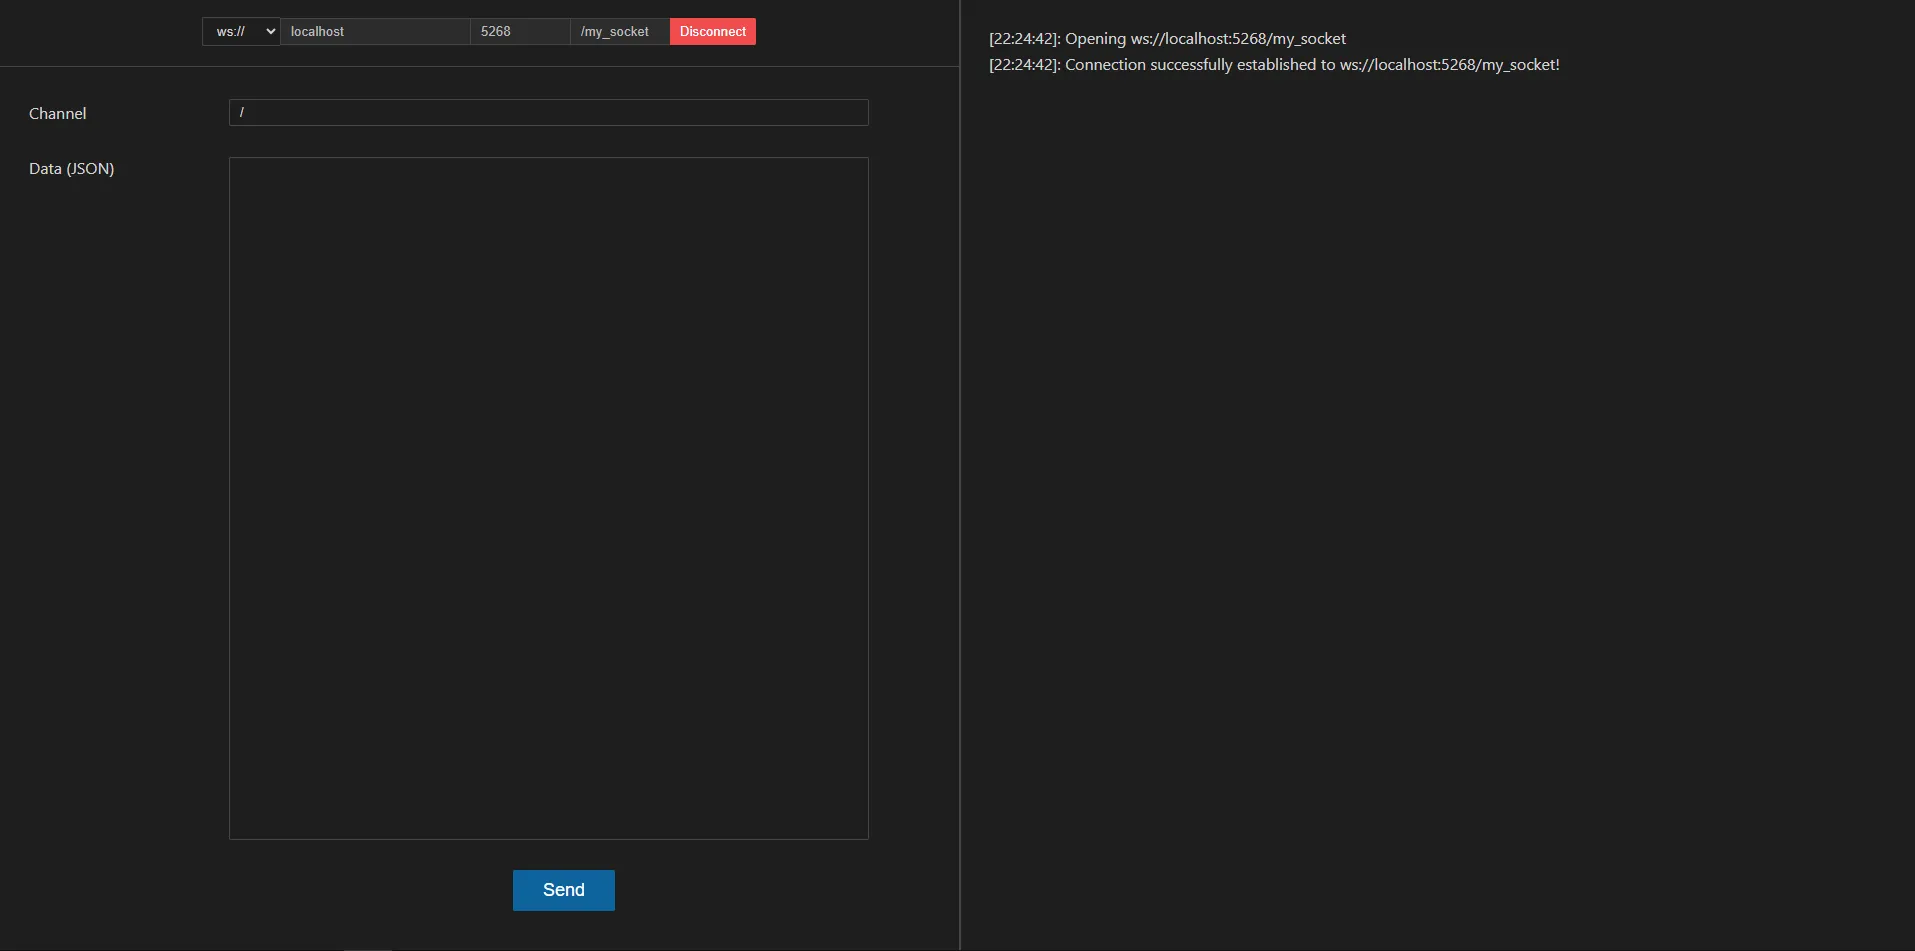This screenshot has width=1915, height=951.
Task: Click the blank area left of the protocol selector
Action: tap(100, 32)
